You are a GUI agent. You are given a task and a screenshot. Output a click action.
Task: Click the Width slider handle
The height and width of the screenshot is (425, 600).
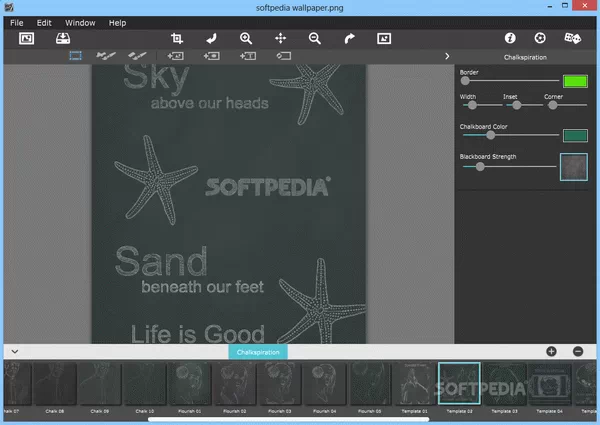click(x=472, y=105)
